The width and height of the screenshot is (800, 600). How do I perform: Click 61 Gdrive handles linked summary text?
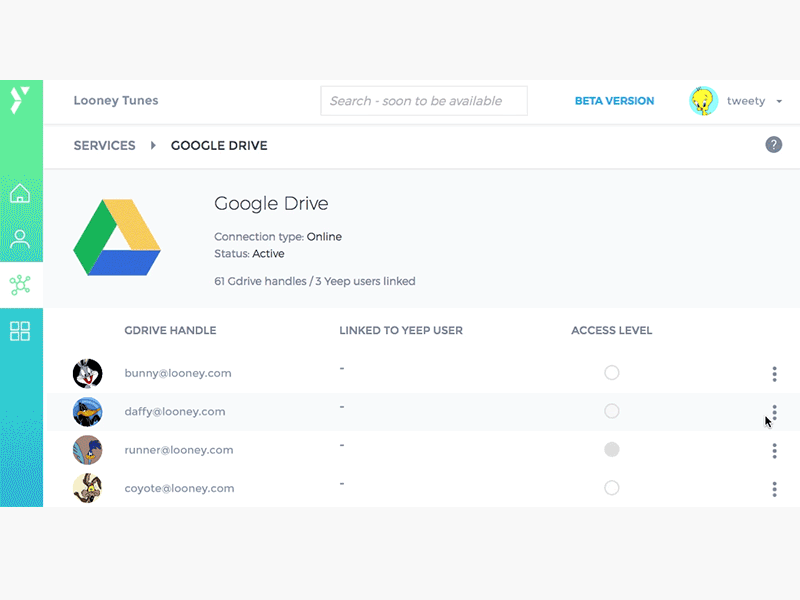[x=315, y=281]
